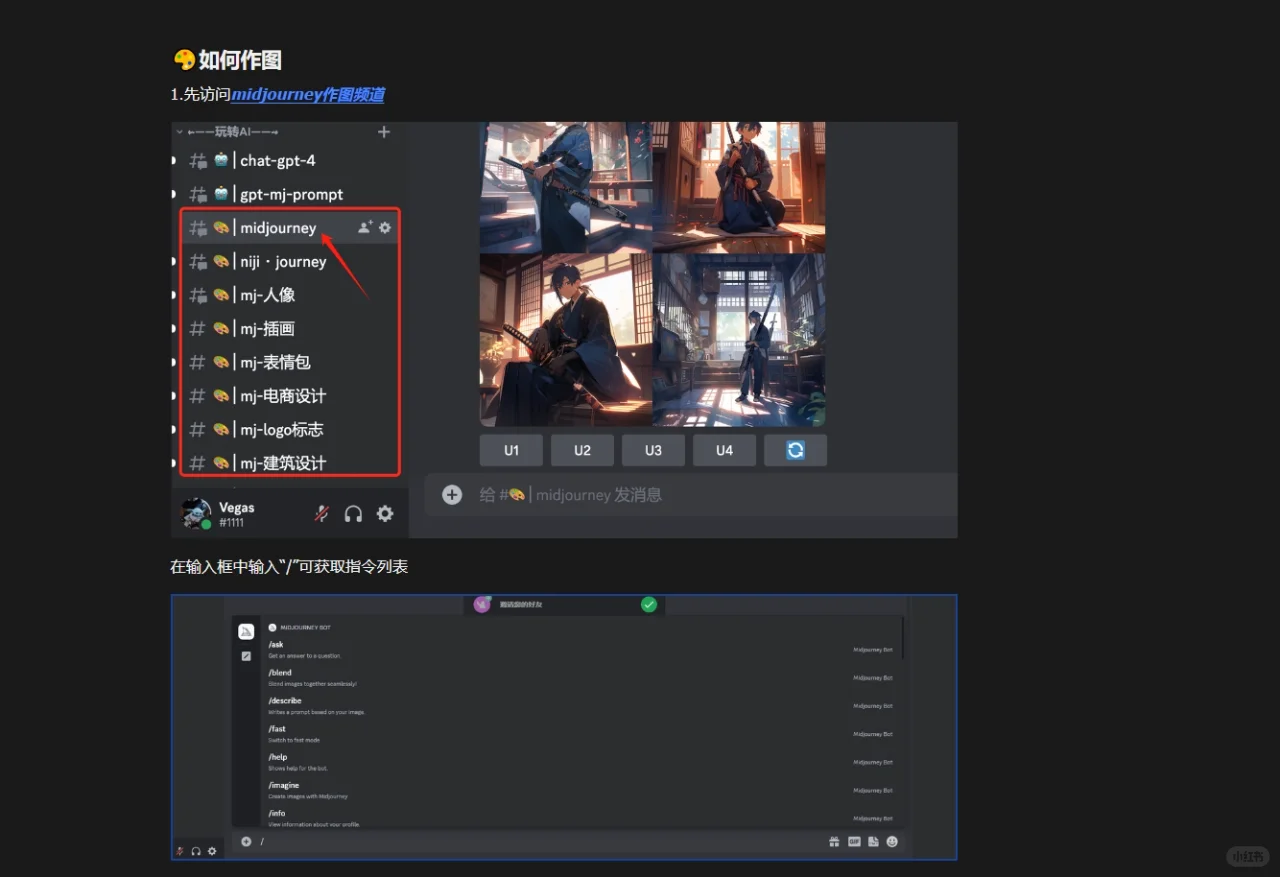Screen dimensions: 1280x877
Task: Select the built-in commands icon below the sailboat
Action: point(246,656)
